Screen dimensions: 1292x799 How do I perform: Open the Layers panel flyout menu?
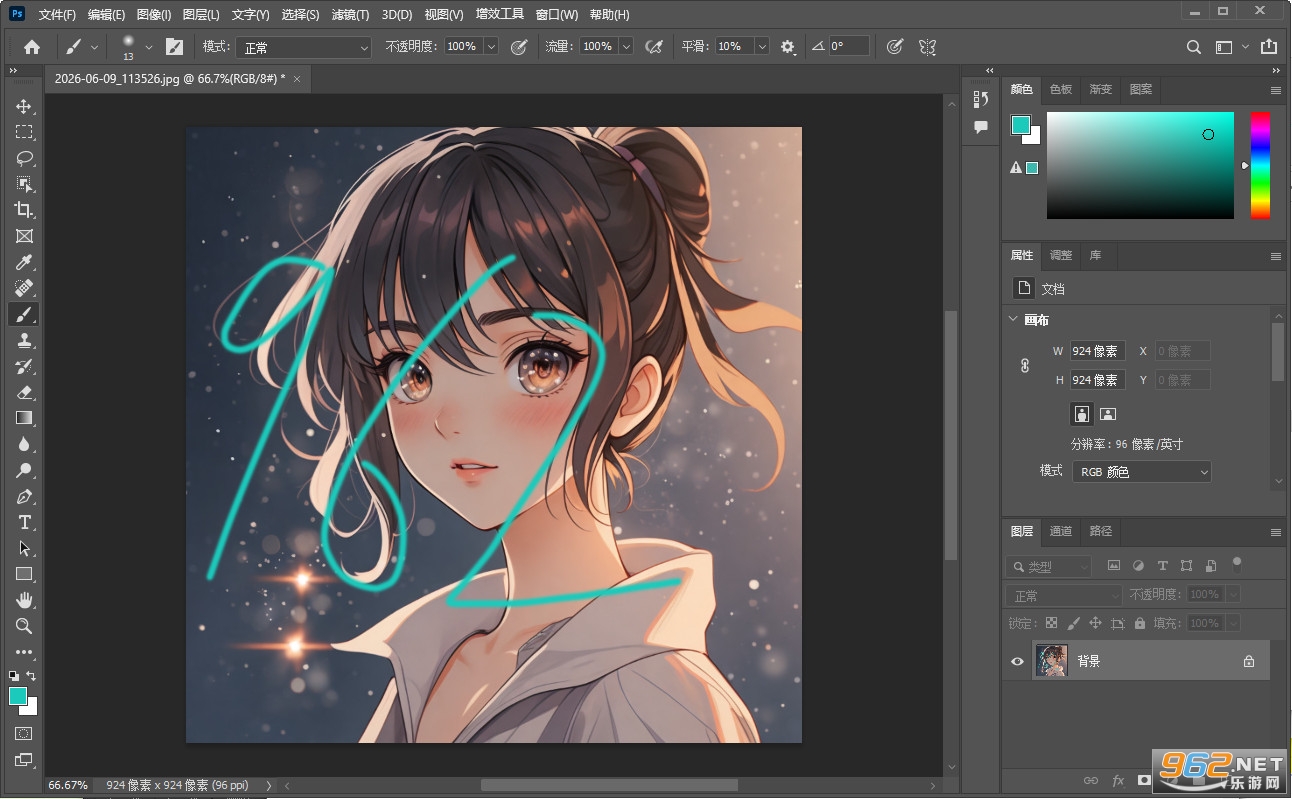pyautogui.click(x=1275, y=532)
